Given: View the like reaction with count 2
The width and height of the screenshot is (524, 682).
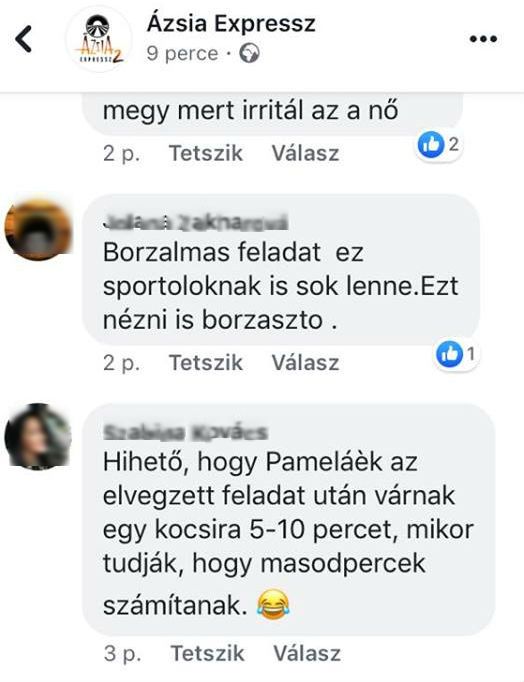Looking at the screenshot, I should pos(438,145).
